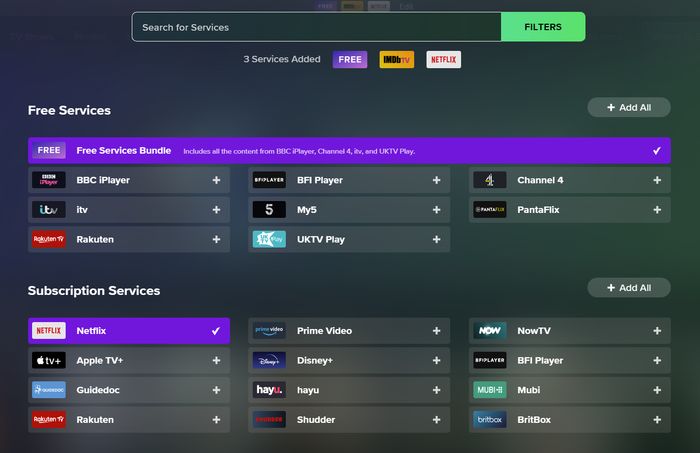The image size is (700, 453).
Task: Add My5 with its plus icon
Action: pyautogui.click(x=436, y=210)
